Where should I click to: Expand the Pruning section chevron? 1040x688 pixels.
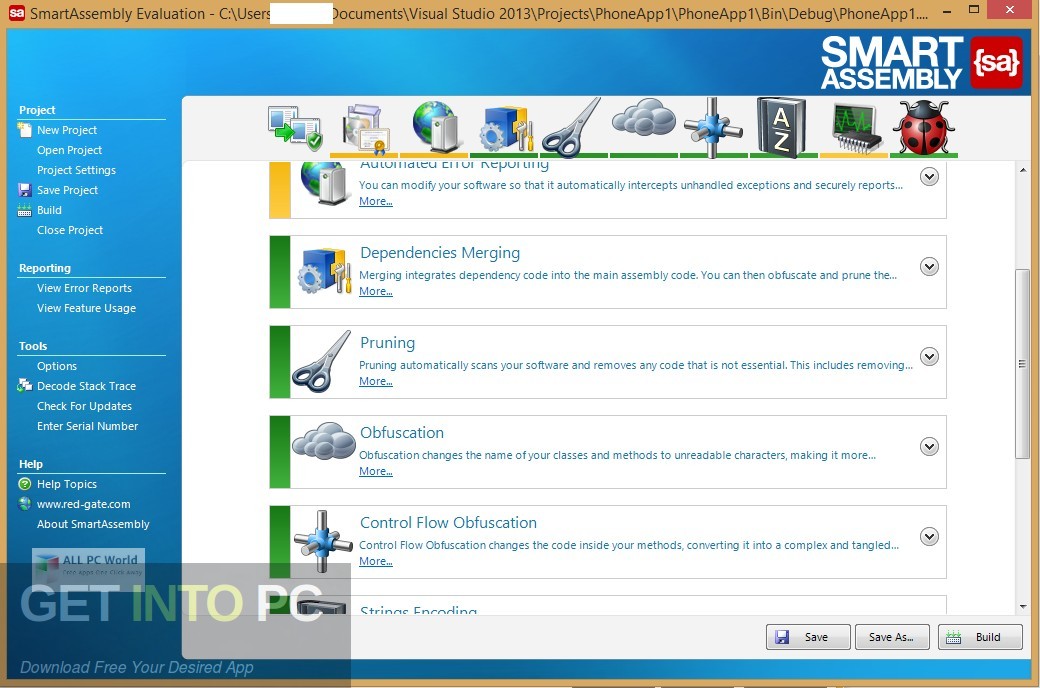coord(929,356)
